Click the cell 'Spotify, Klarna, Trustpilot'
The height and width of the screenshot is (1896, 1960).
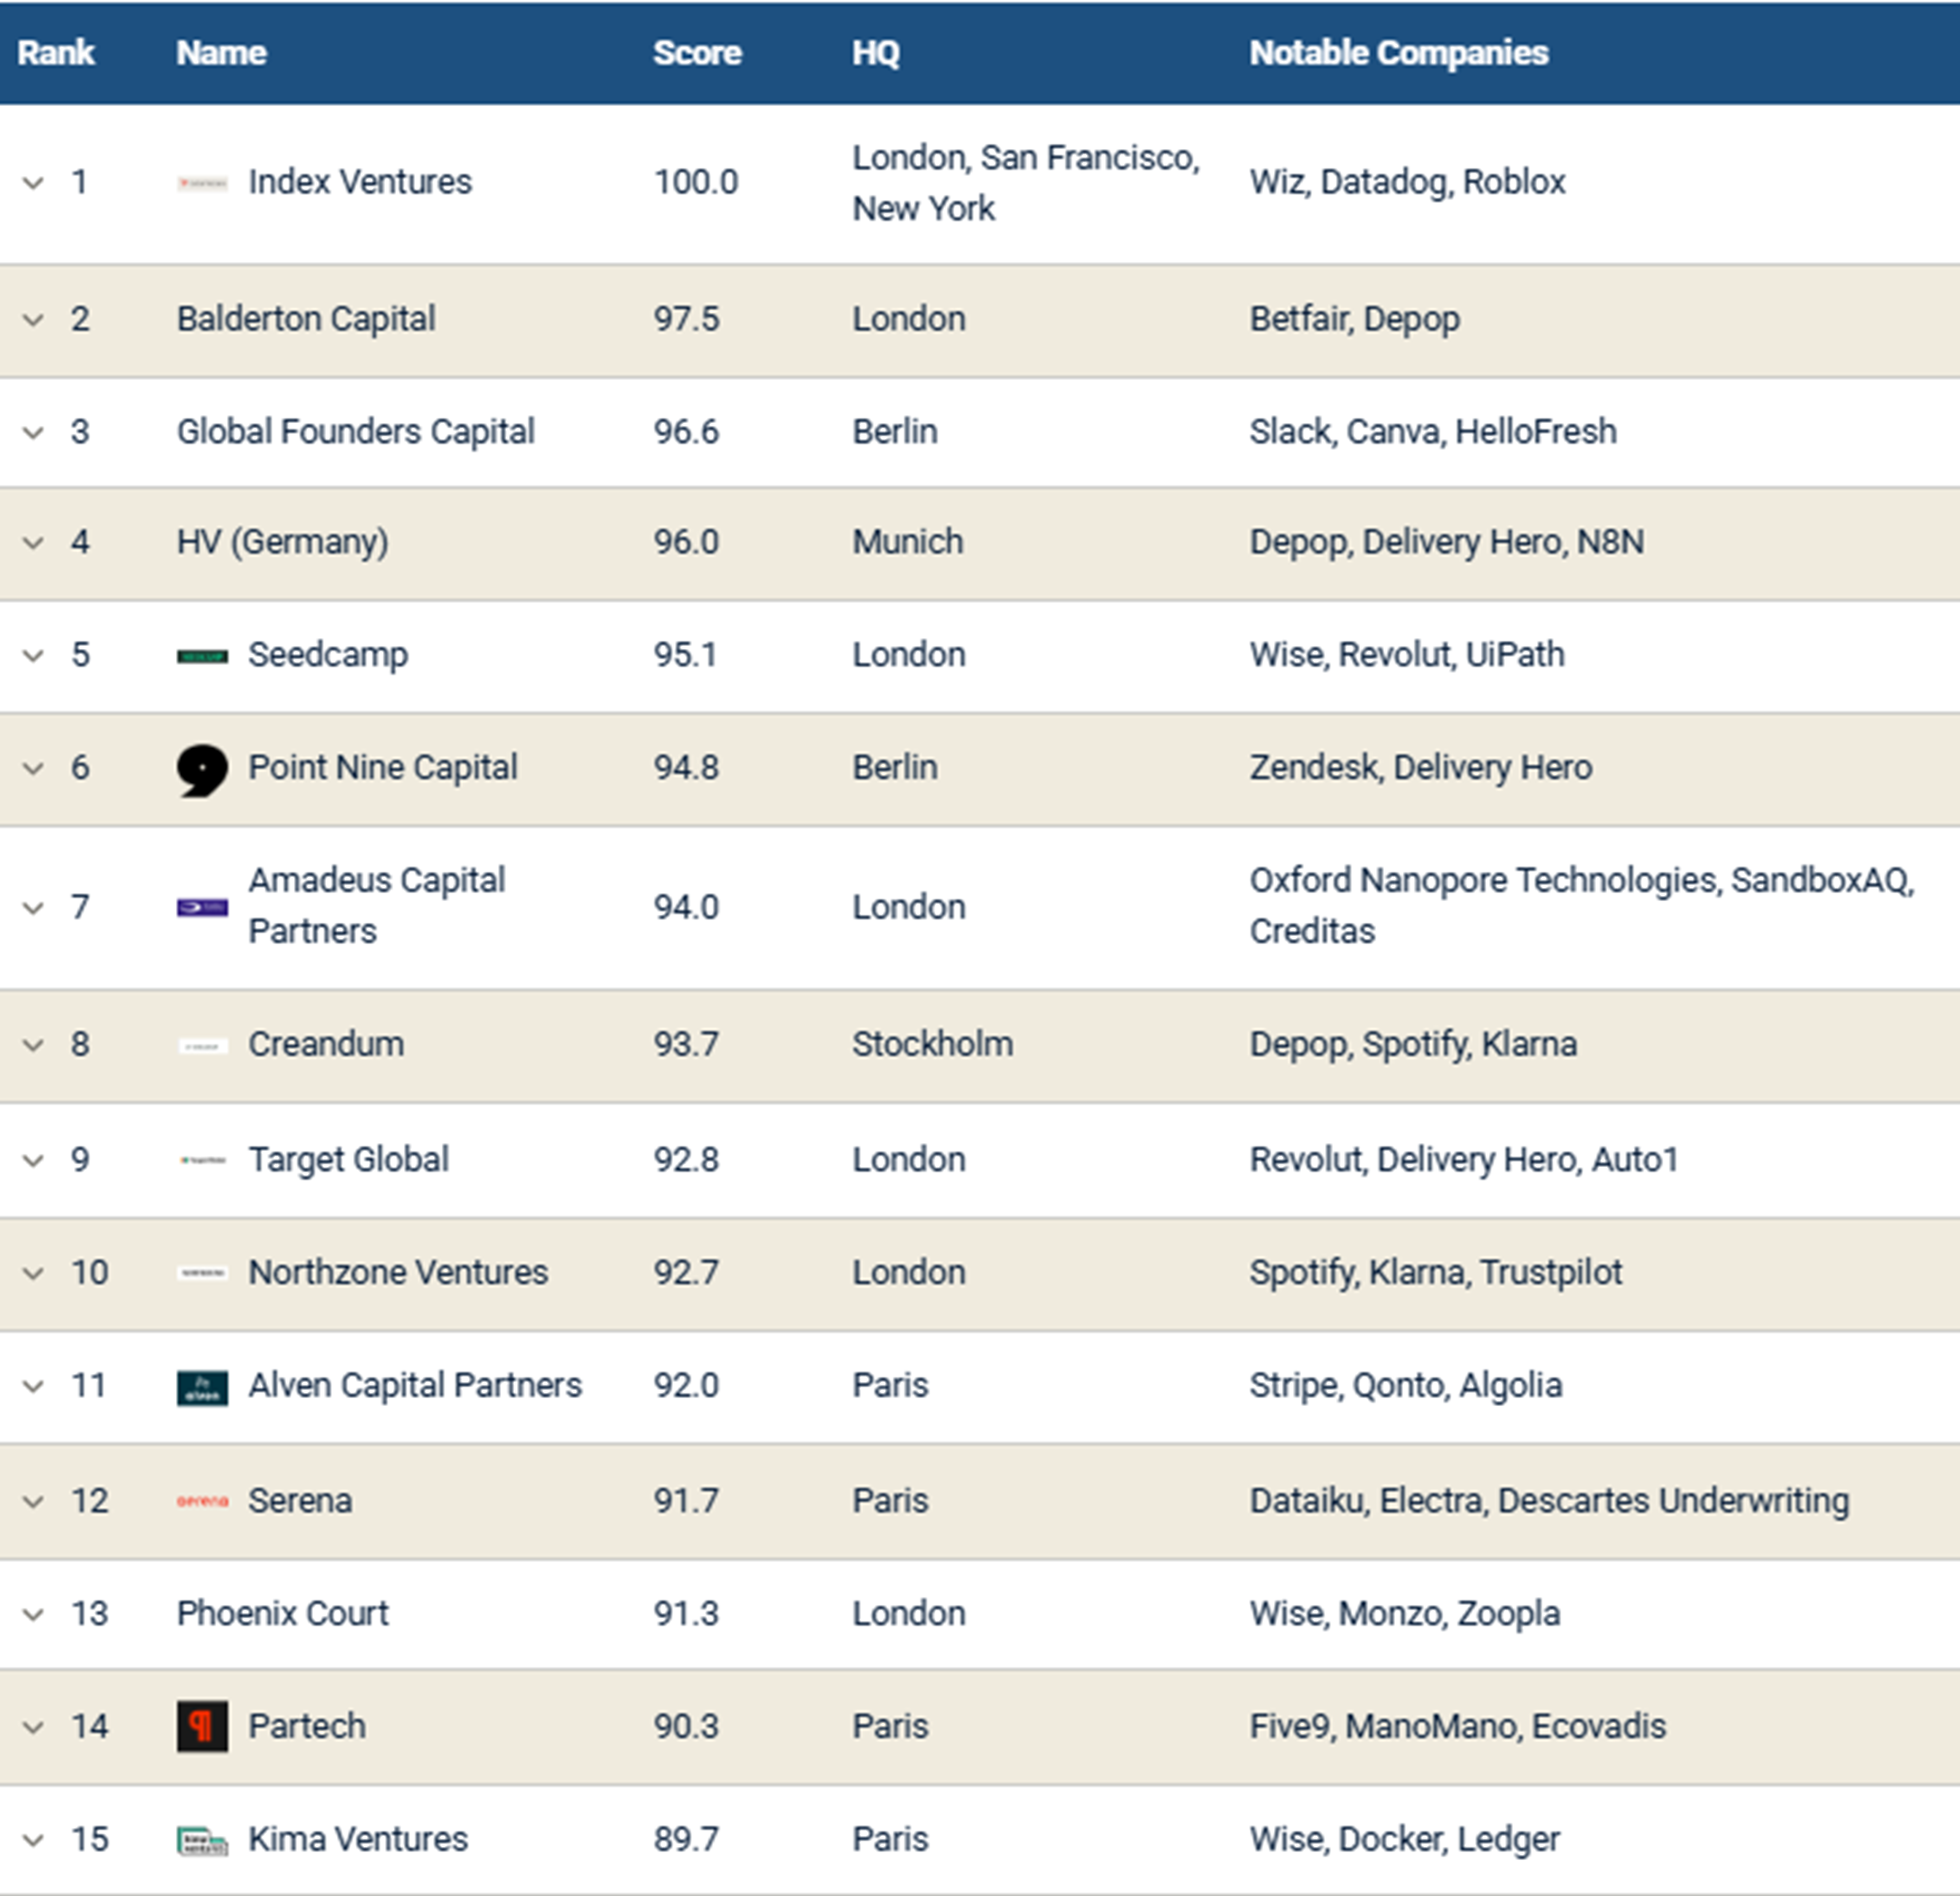(x=1436, y=1273)
